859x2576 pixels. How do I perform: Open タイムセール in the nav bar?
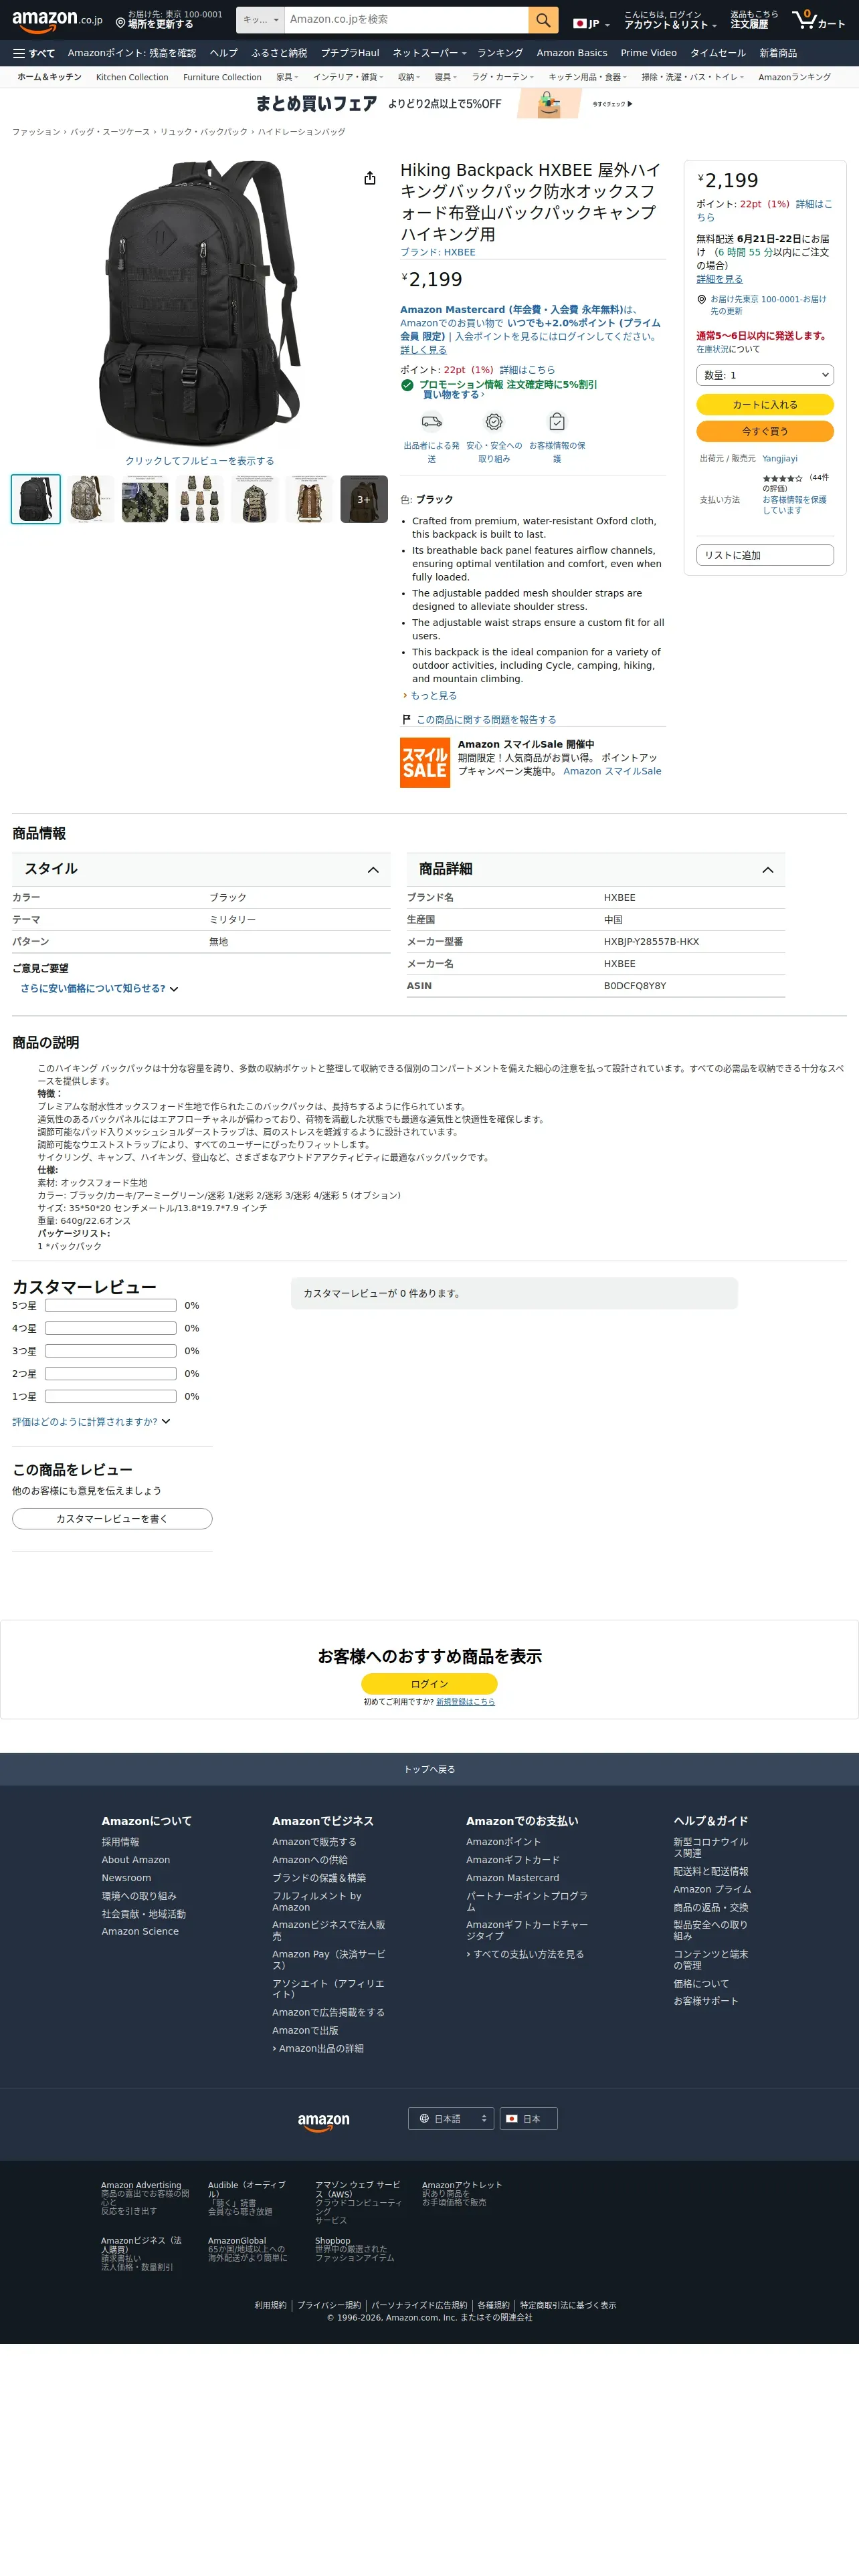click(x=718, y=53)
